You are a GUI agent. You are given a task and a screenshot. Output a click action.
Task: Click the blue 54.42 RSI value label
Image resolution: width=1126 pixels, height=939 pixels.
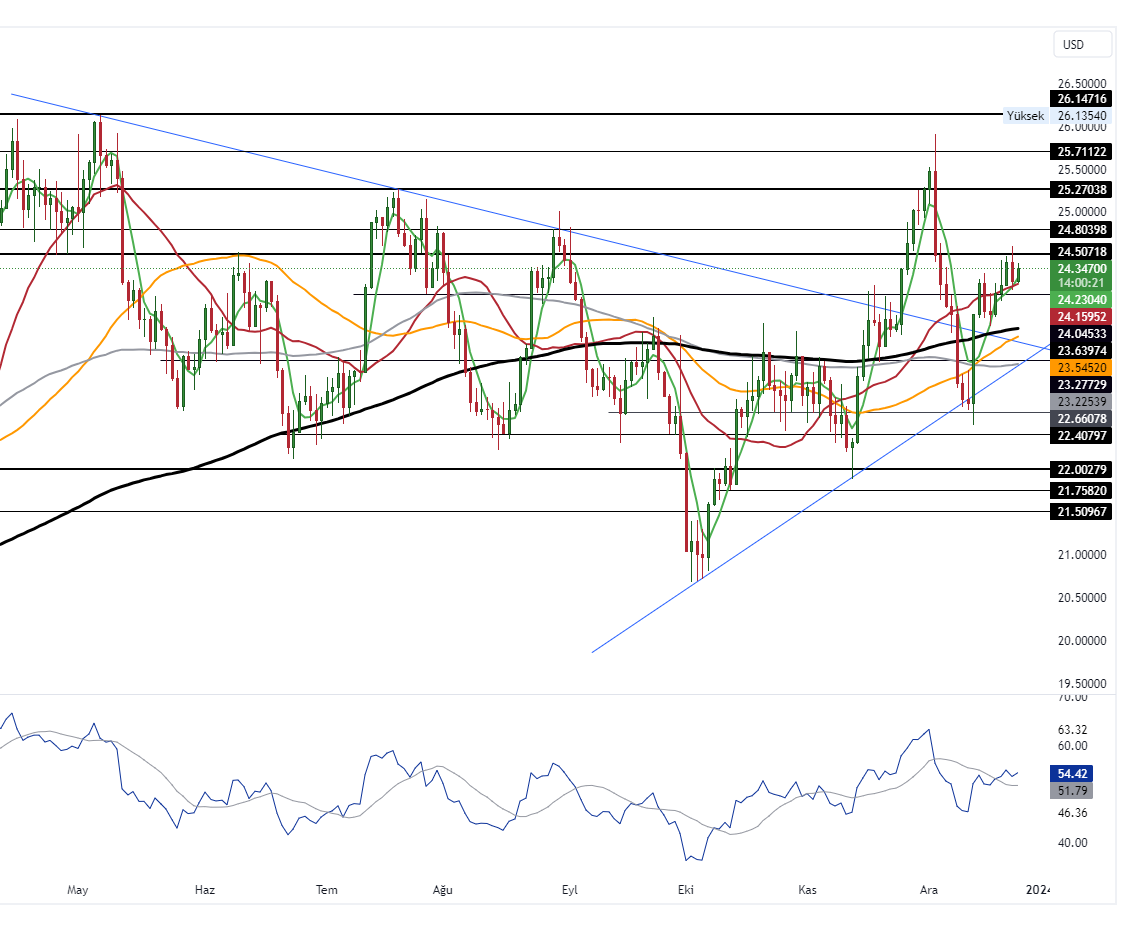(1071, 774)
